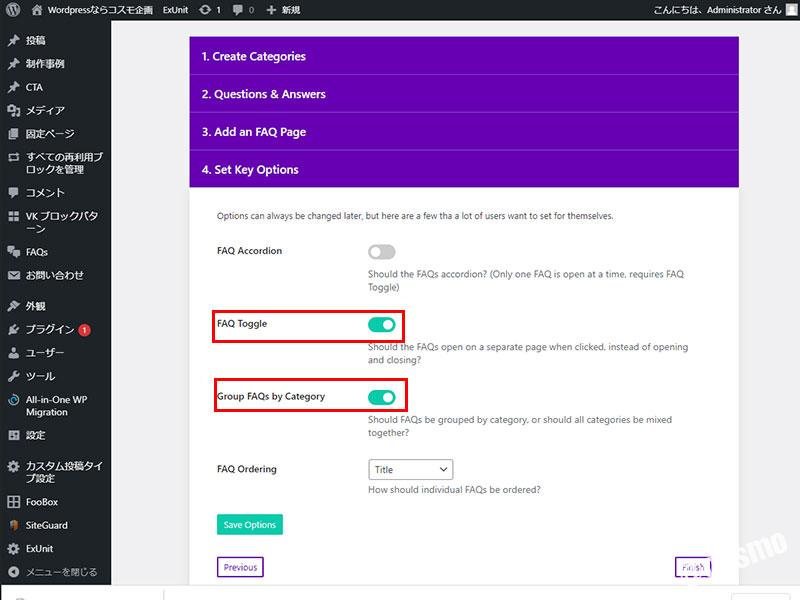800x600 pixels.
Task: Open the All-in-One WP Migration menu
Action: 55,405
